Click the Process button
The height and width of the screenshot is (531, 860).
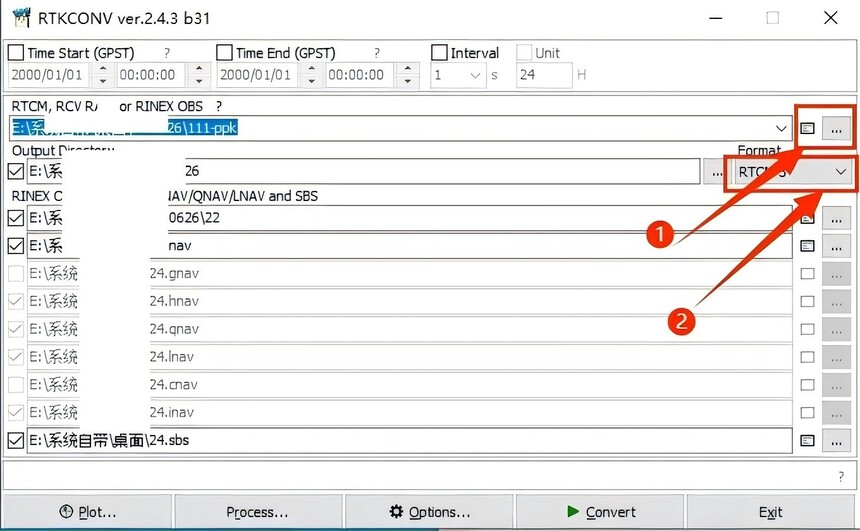[x=257, y=512]
